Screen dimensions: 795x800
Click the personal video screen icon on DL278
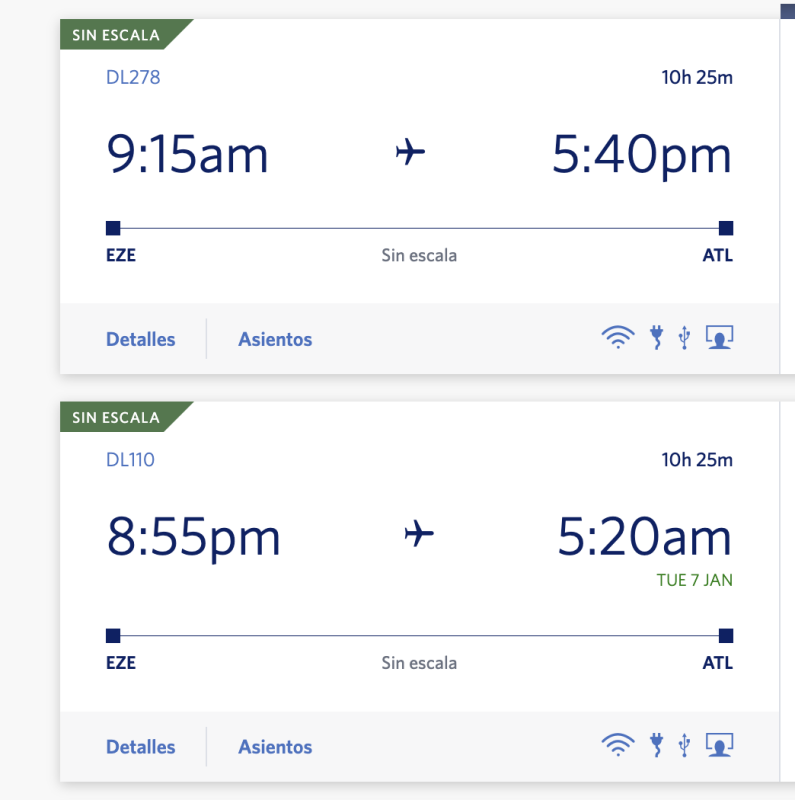click(x=719, y=338)
